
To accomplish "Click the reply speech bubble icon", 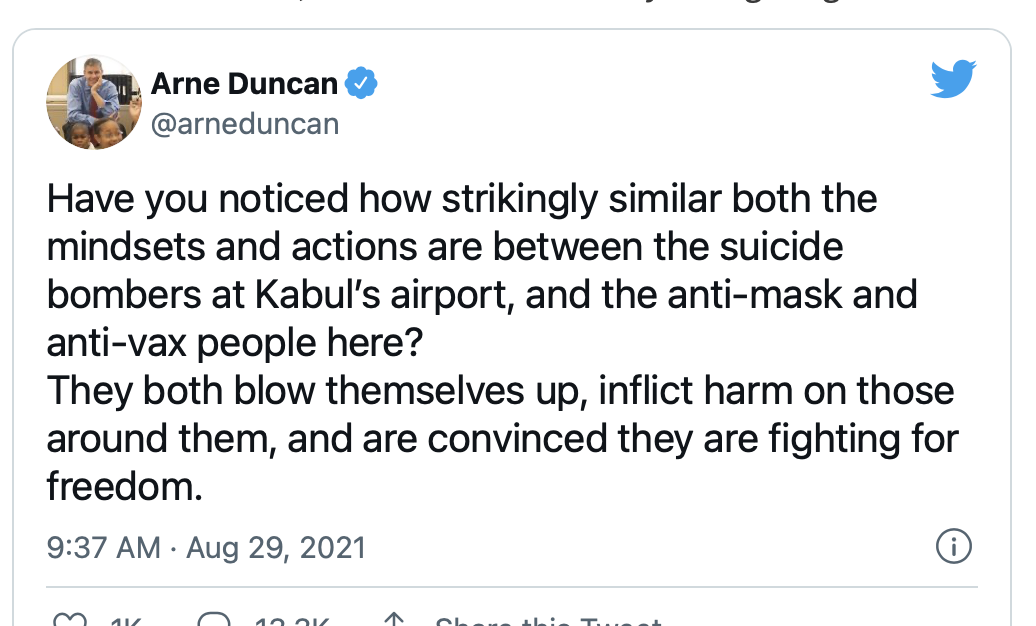I will click(214, 620).
